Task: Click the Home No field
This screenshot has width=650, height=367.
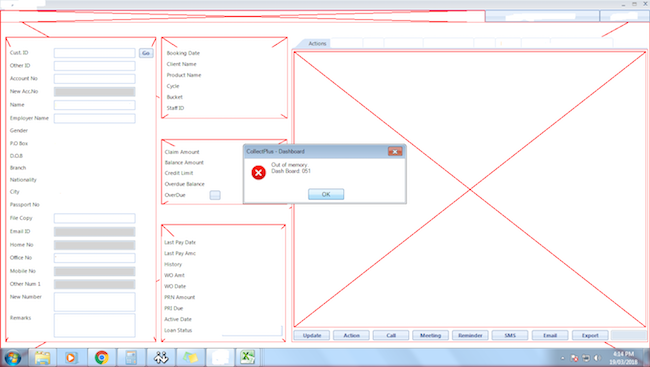Action: 95,245
